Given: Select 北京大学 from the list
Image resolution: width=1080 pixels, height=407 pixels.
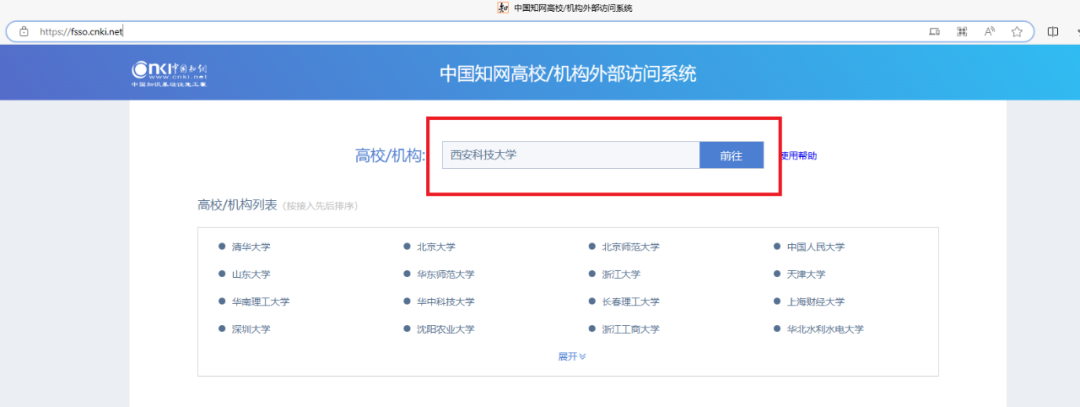Looking at the screenshot, I should (436, 247).
